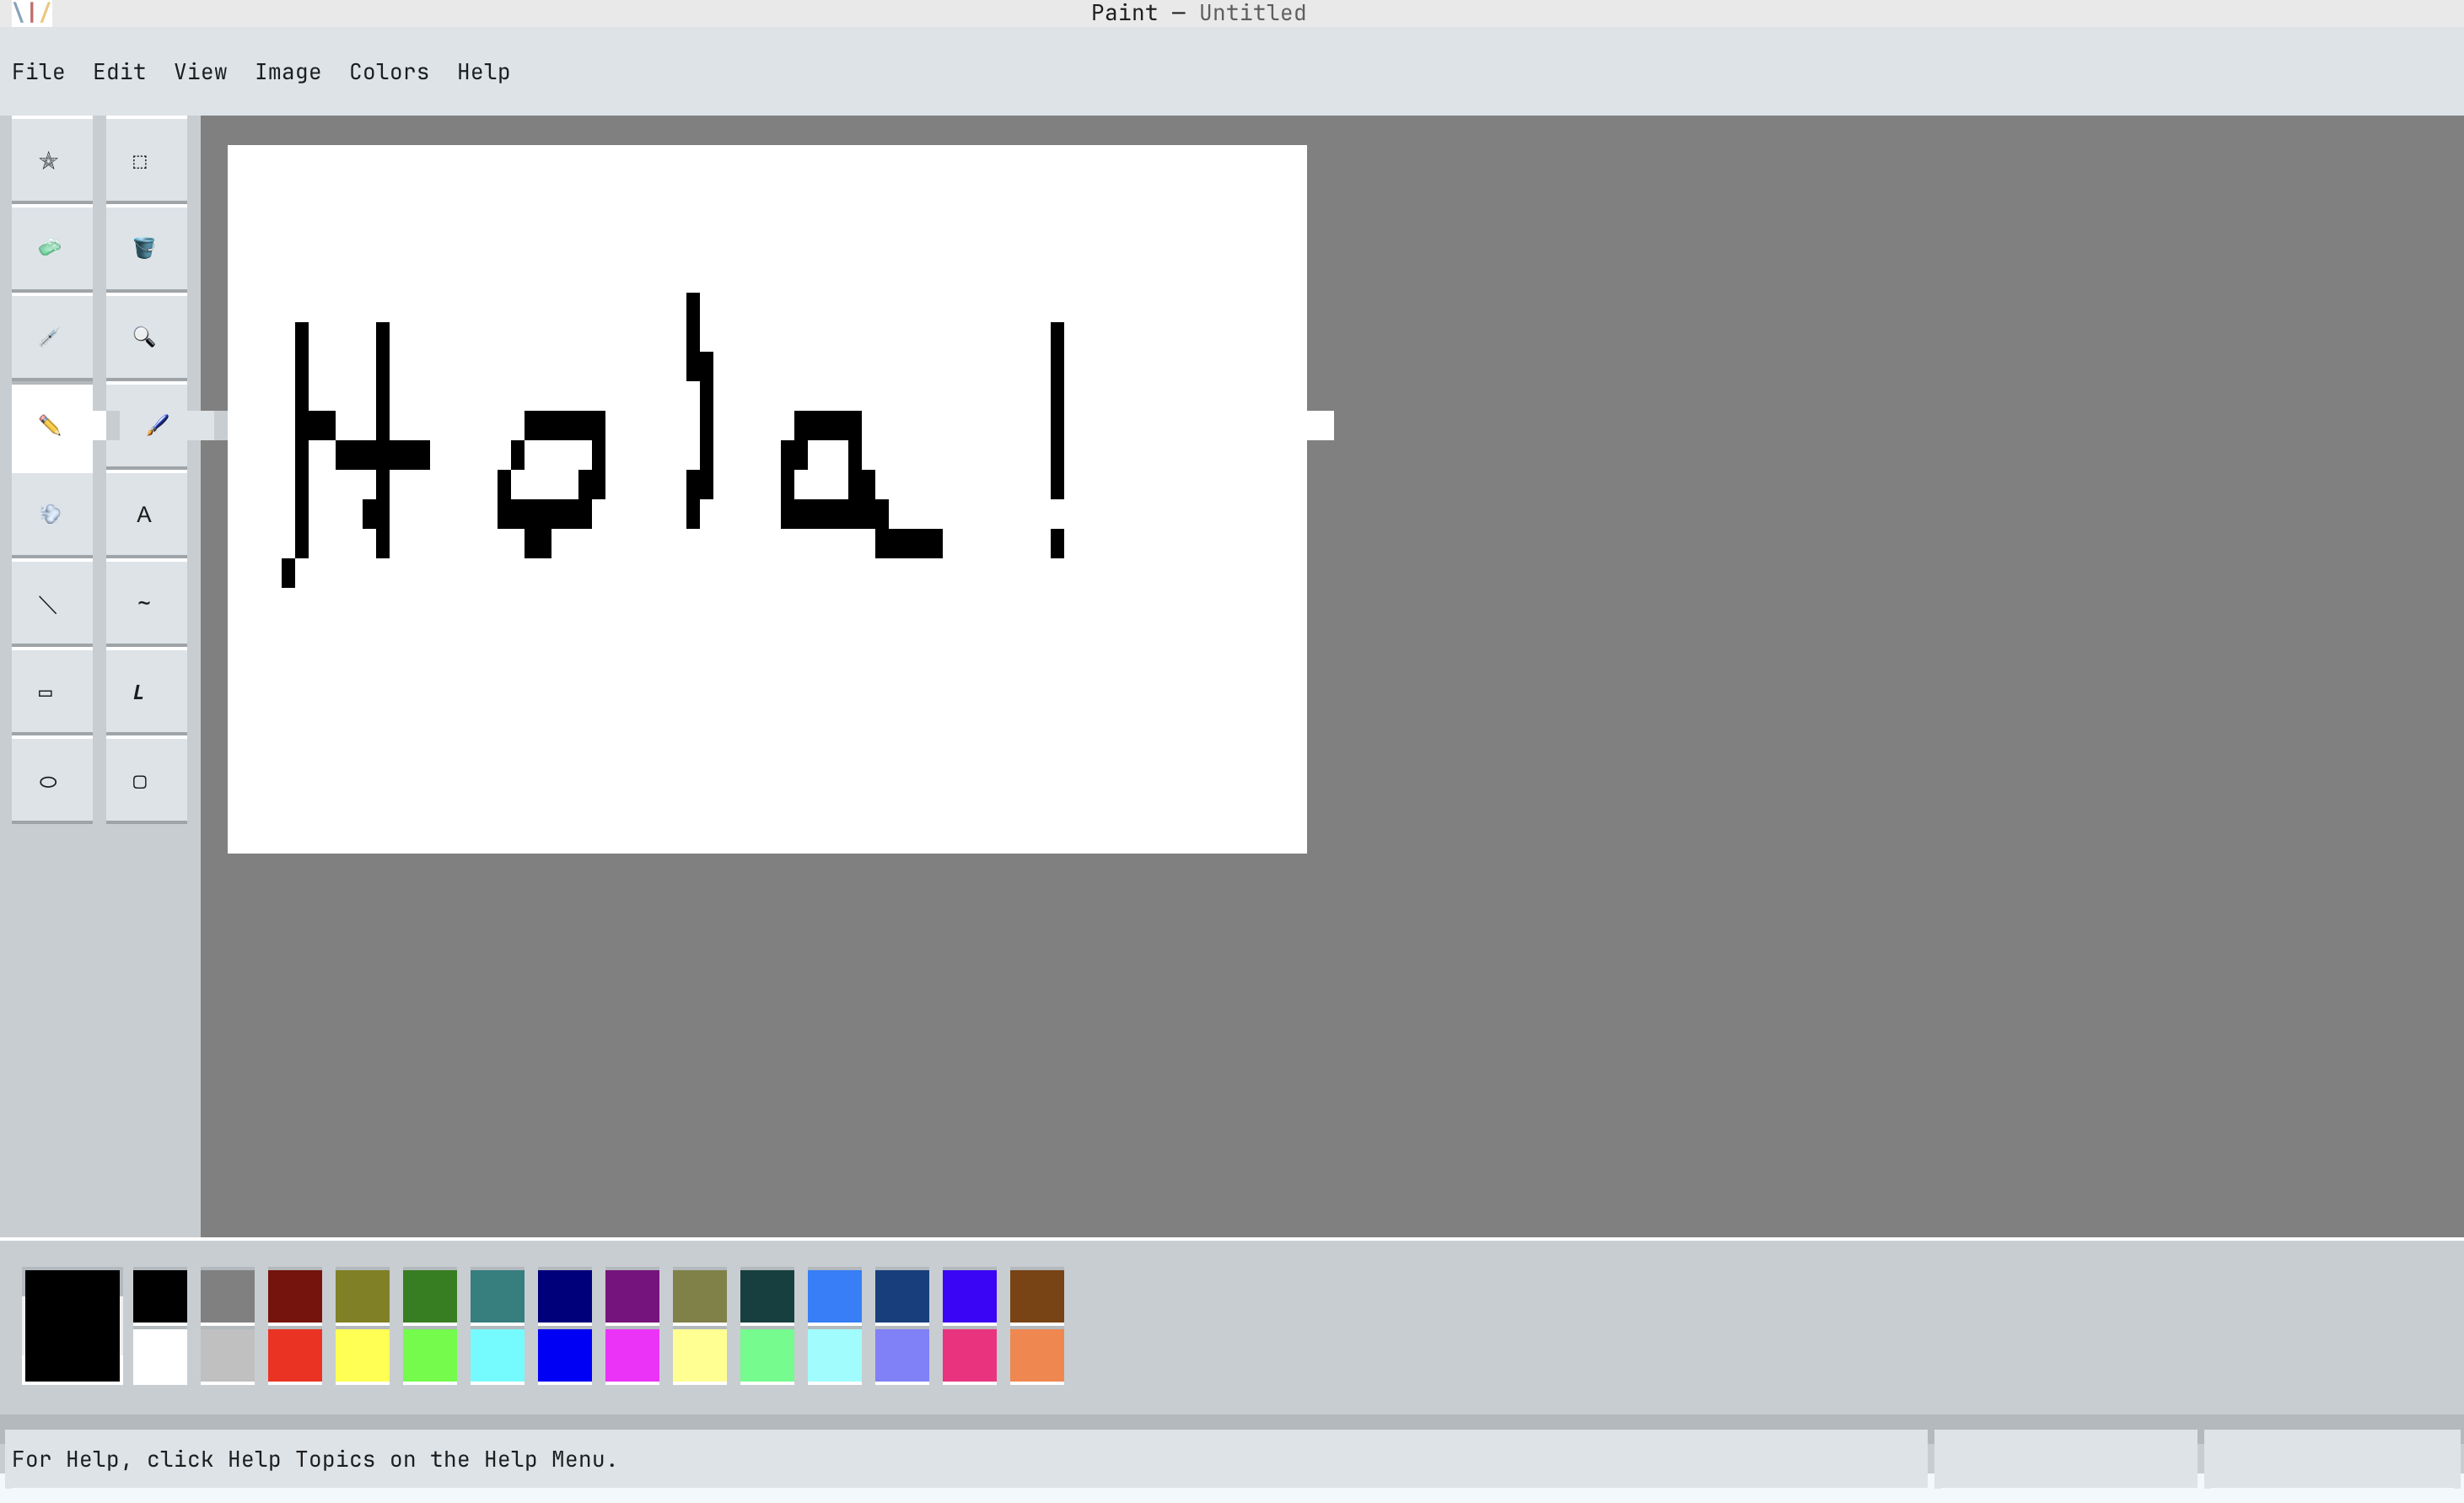The image size is (2464, 1503).
Task: Choose the Fill with Color bucket tool
Action: 145,248
